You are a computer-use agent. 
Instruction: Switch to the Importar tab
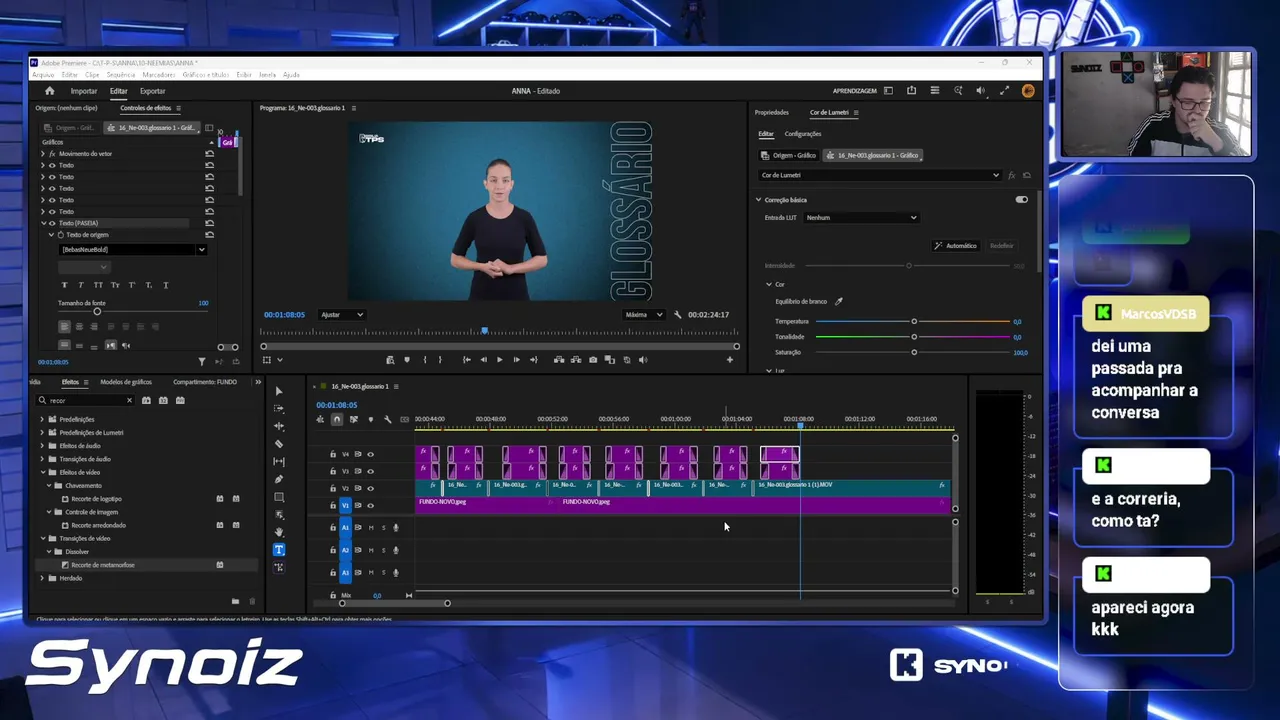84,91
